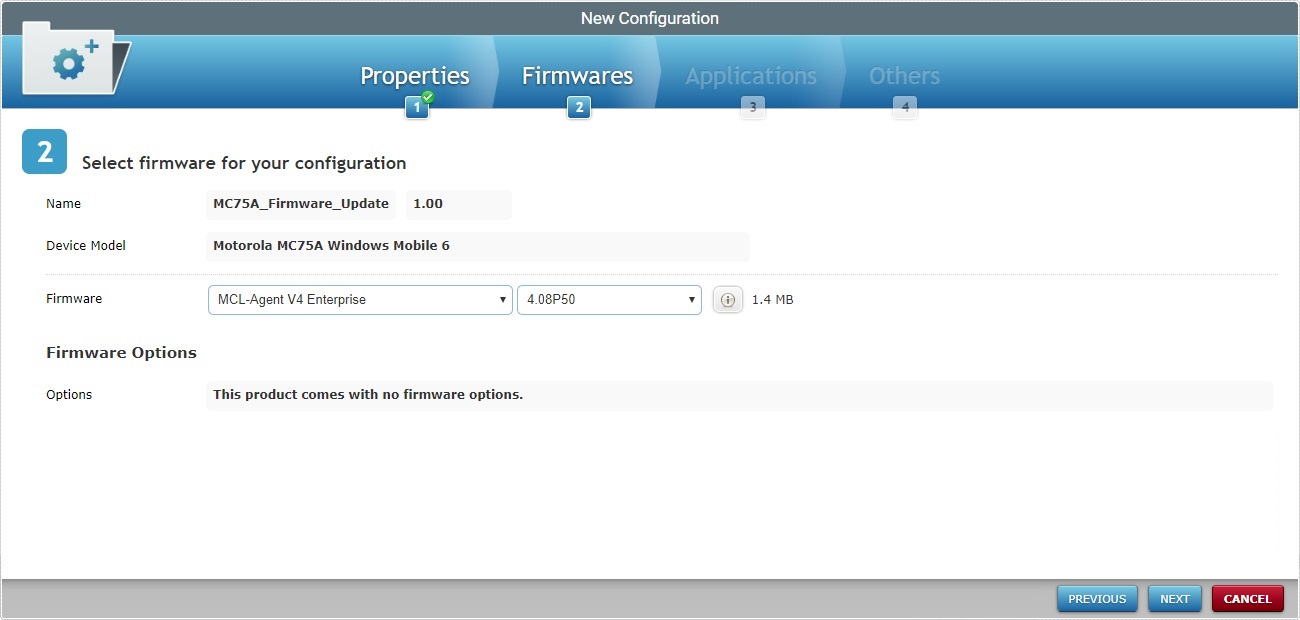
Task: Click the blue step 2 section icon
Action: (x=44, y=151)
